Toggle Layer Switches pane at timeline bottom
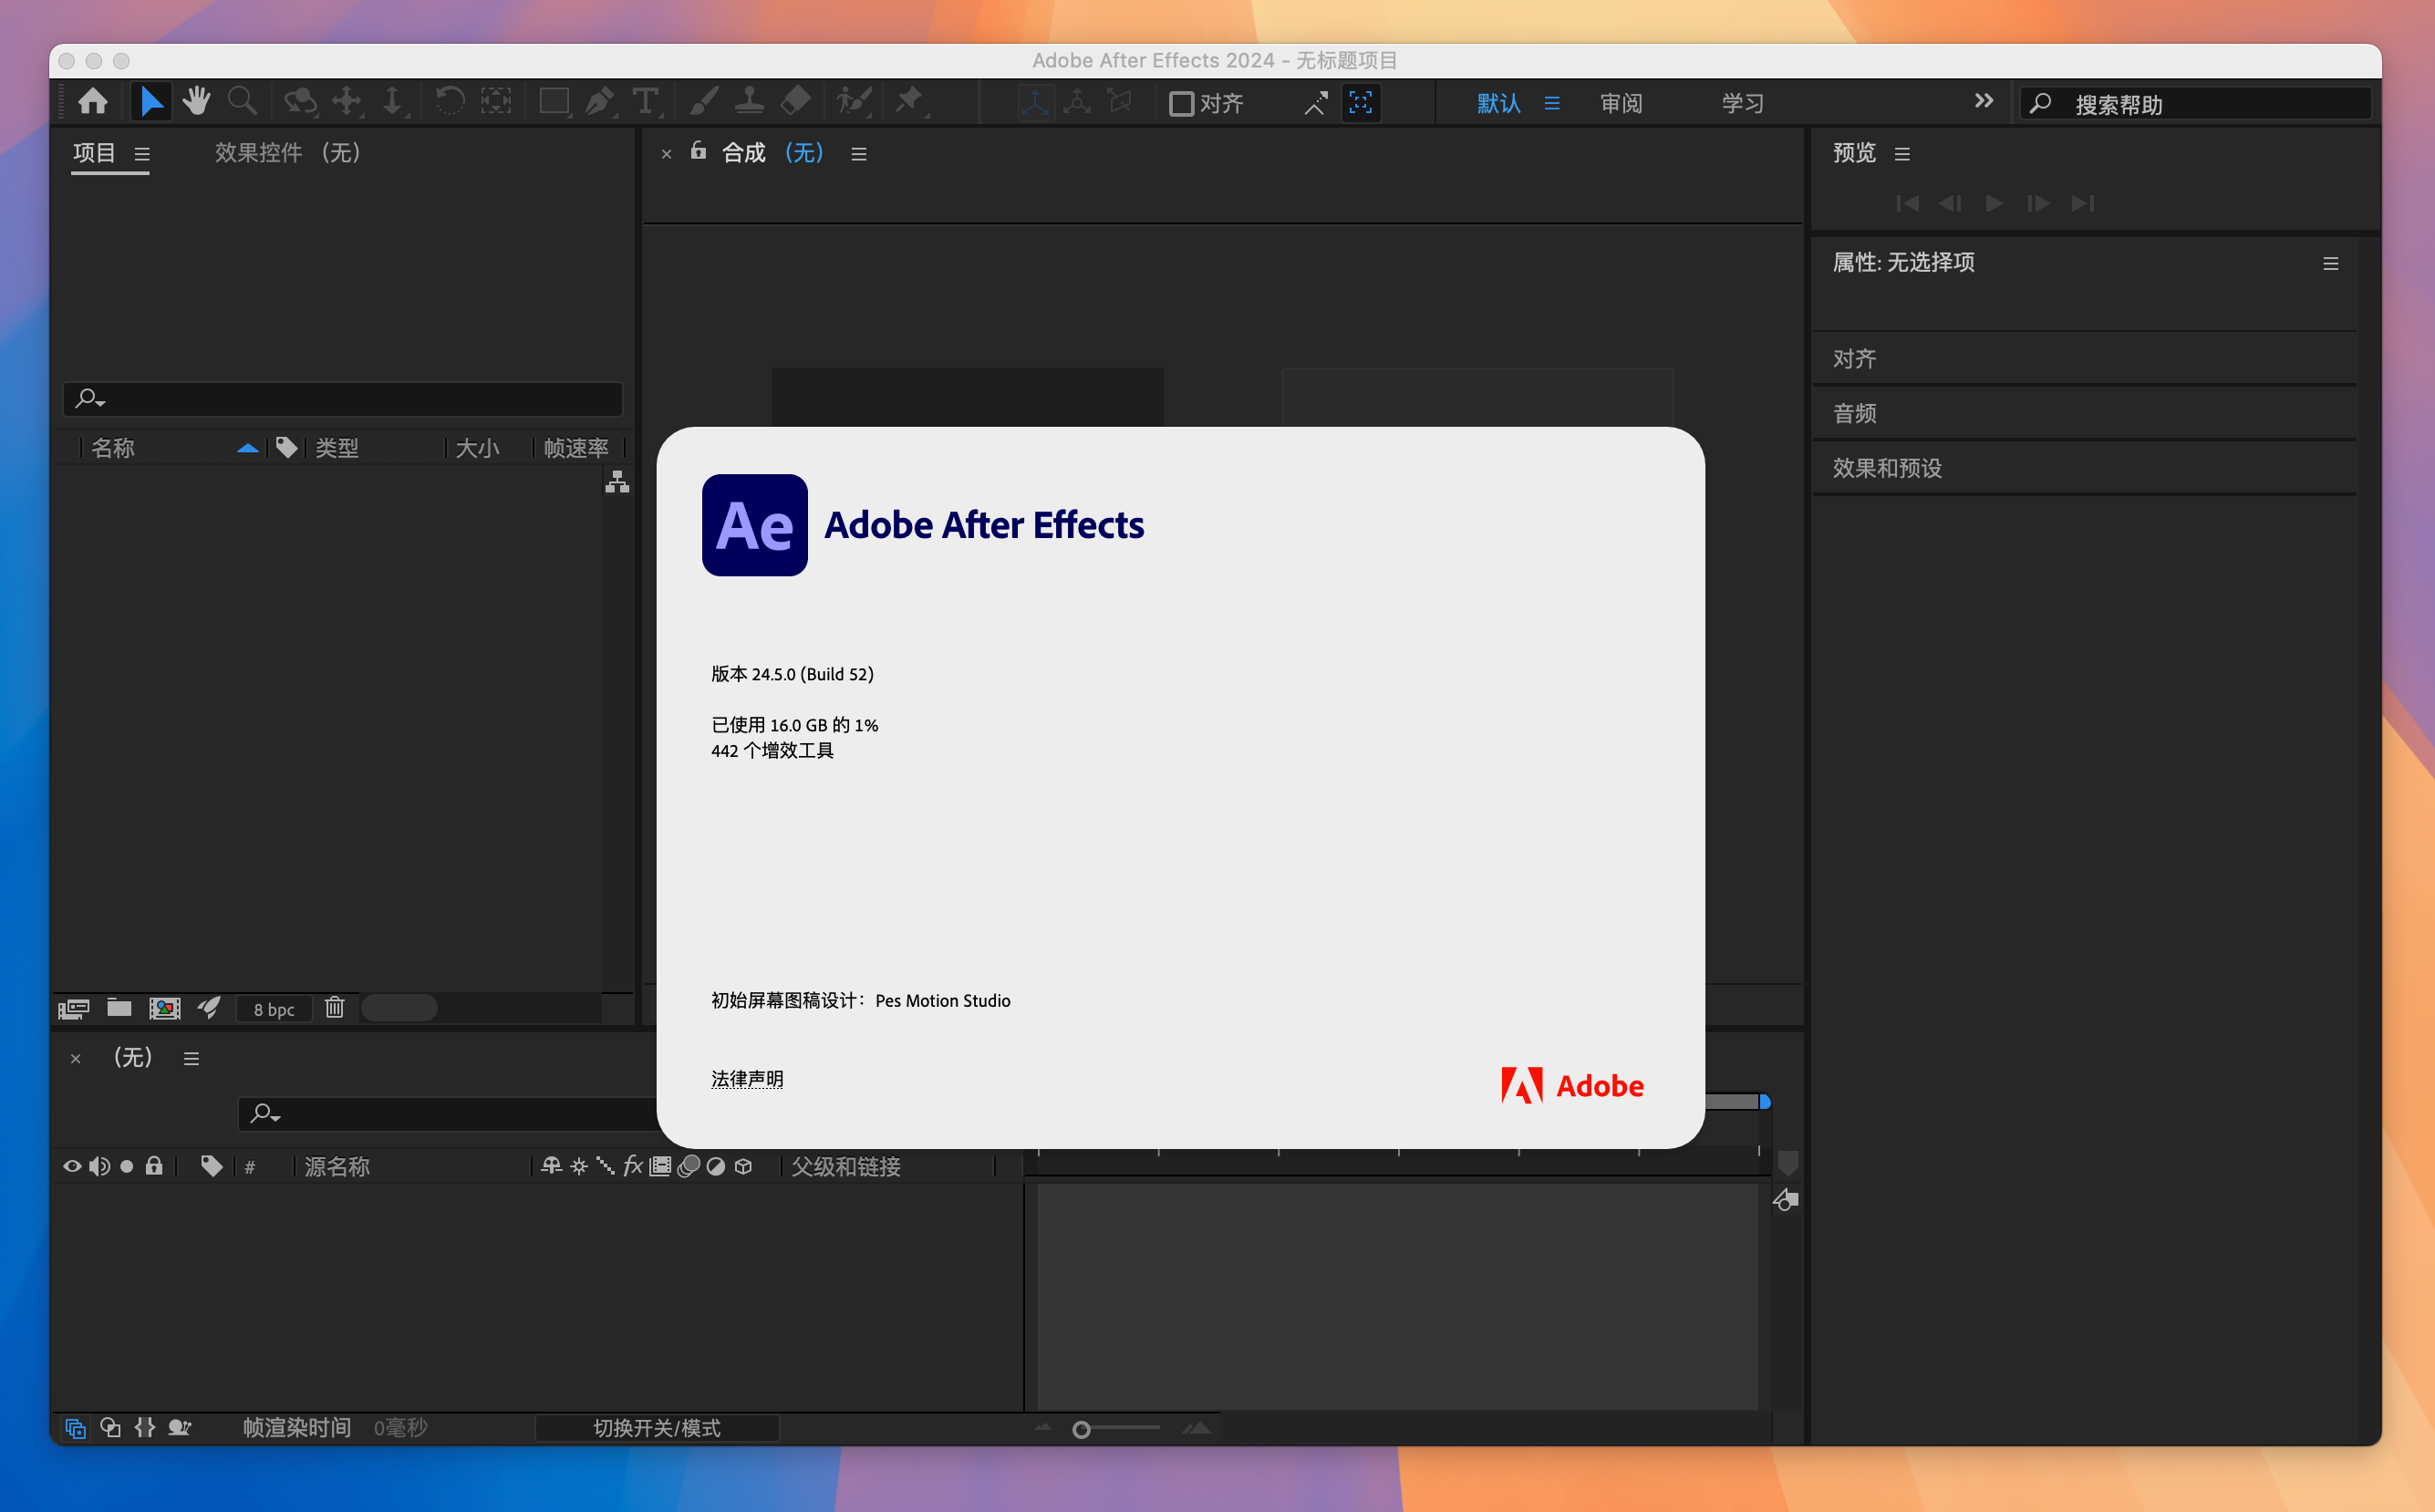Screen dimensions: 2435x1512 coord(75,1428)
